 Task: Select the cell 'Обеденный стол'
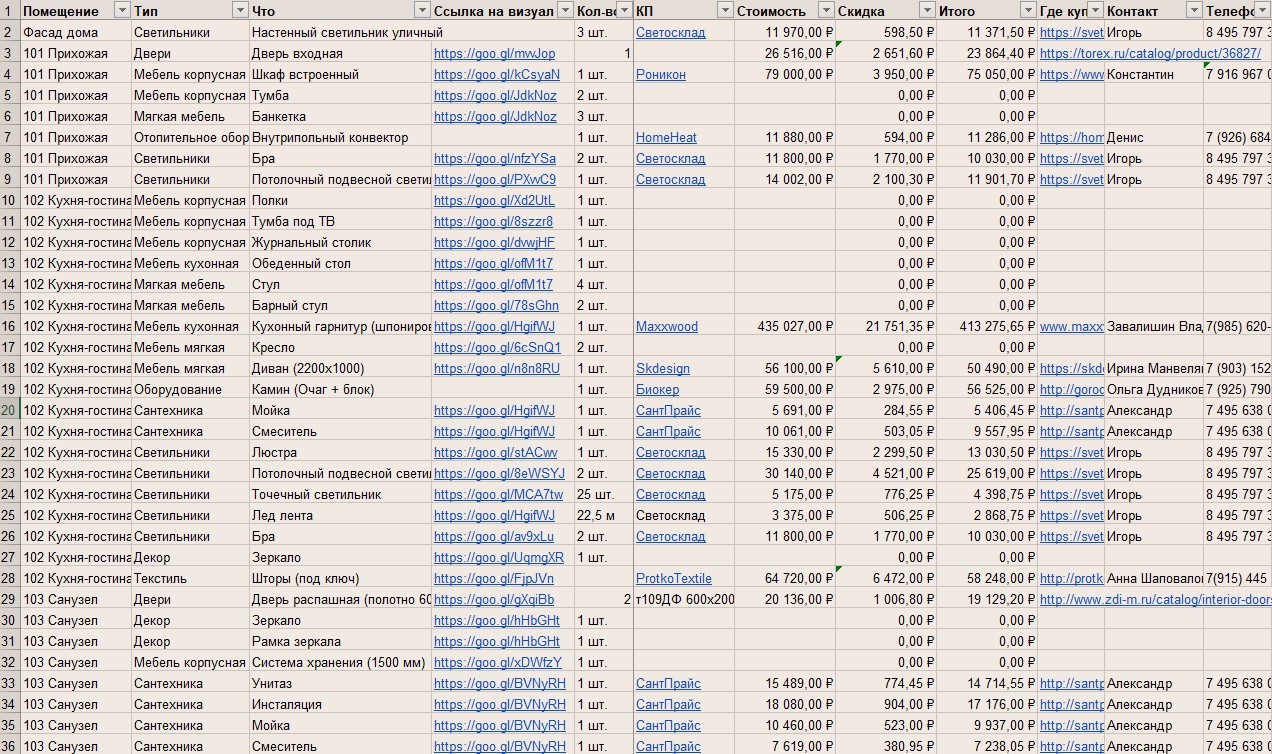(x=341, y=263)
